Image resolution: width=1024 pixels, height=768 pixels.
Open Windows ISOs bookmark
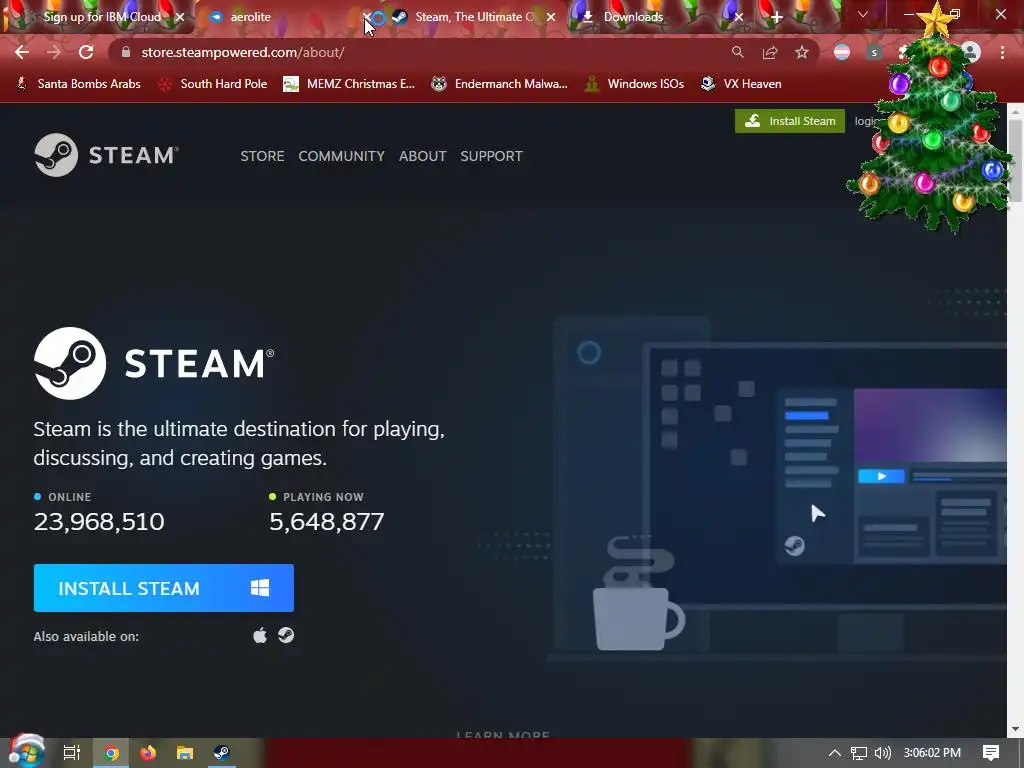(x=634, y=84)
